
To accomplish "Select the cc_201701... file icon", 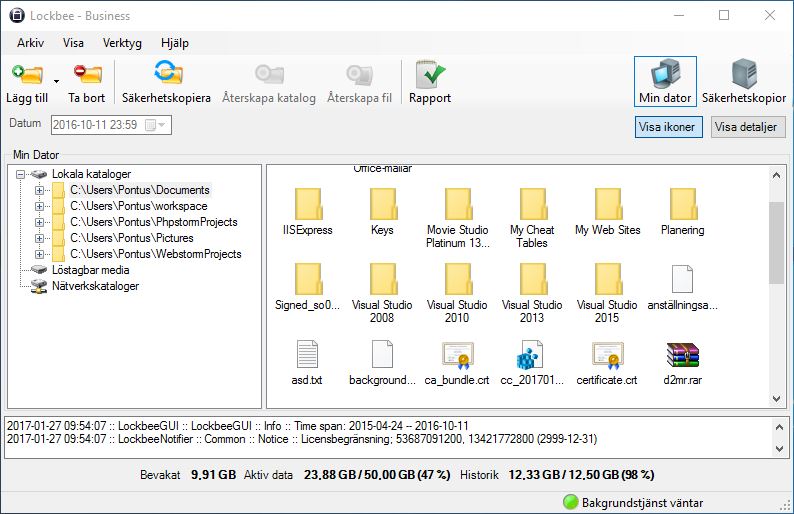I will click(530, 354).
